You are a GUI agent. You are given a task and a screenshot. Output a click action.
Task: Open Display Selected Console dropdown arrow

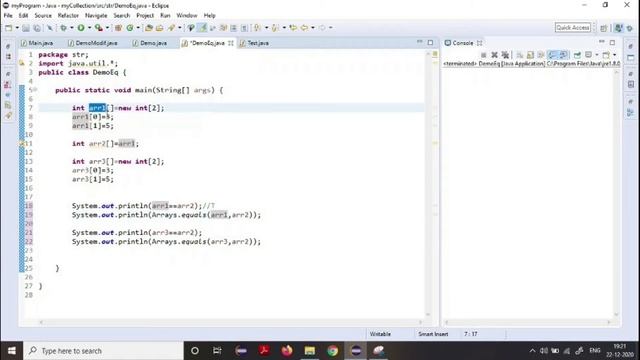[596, 55]
